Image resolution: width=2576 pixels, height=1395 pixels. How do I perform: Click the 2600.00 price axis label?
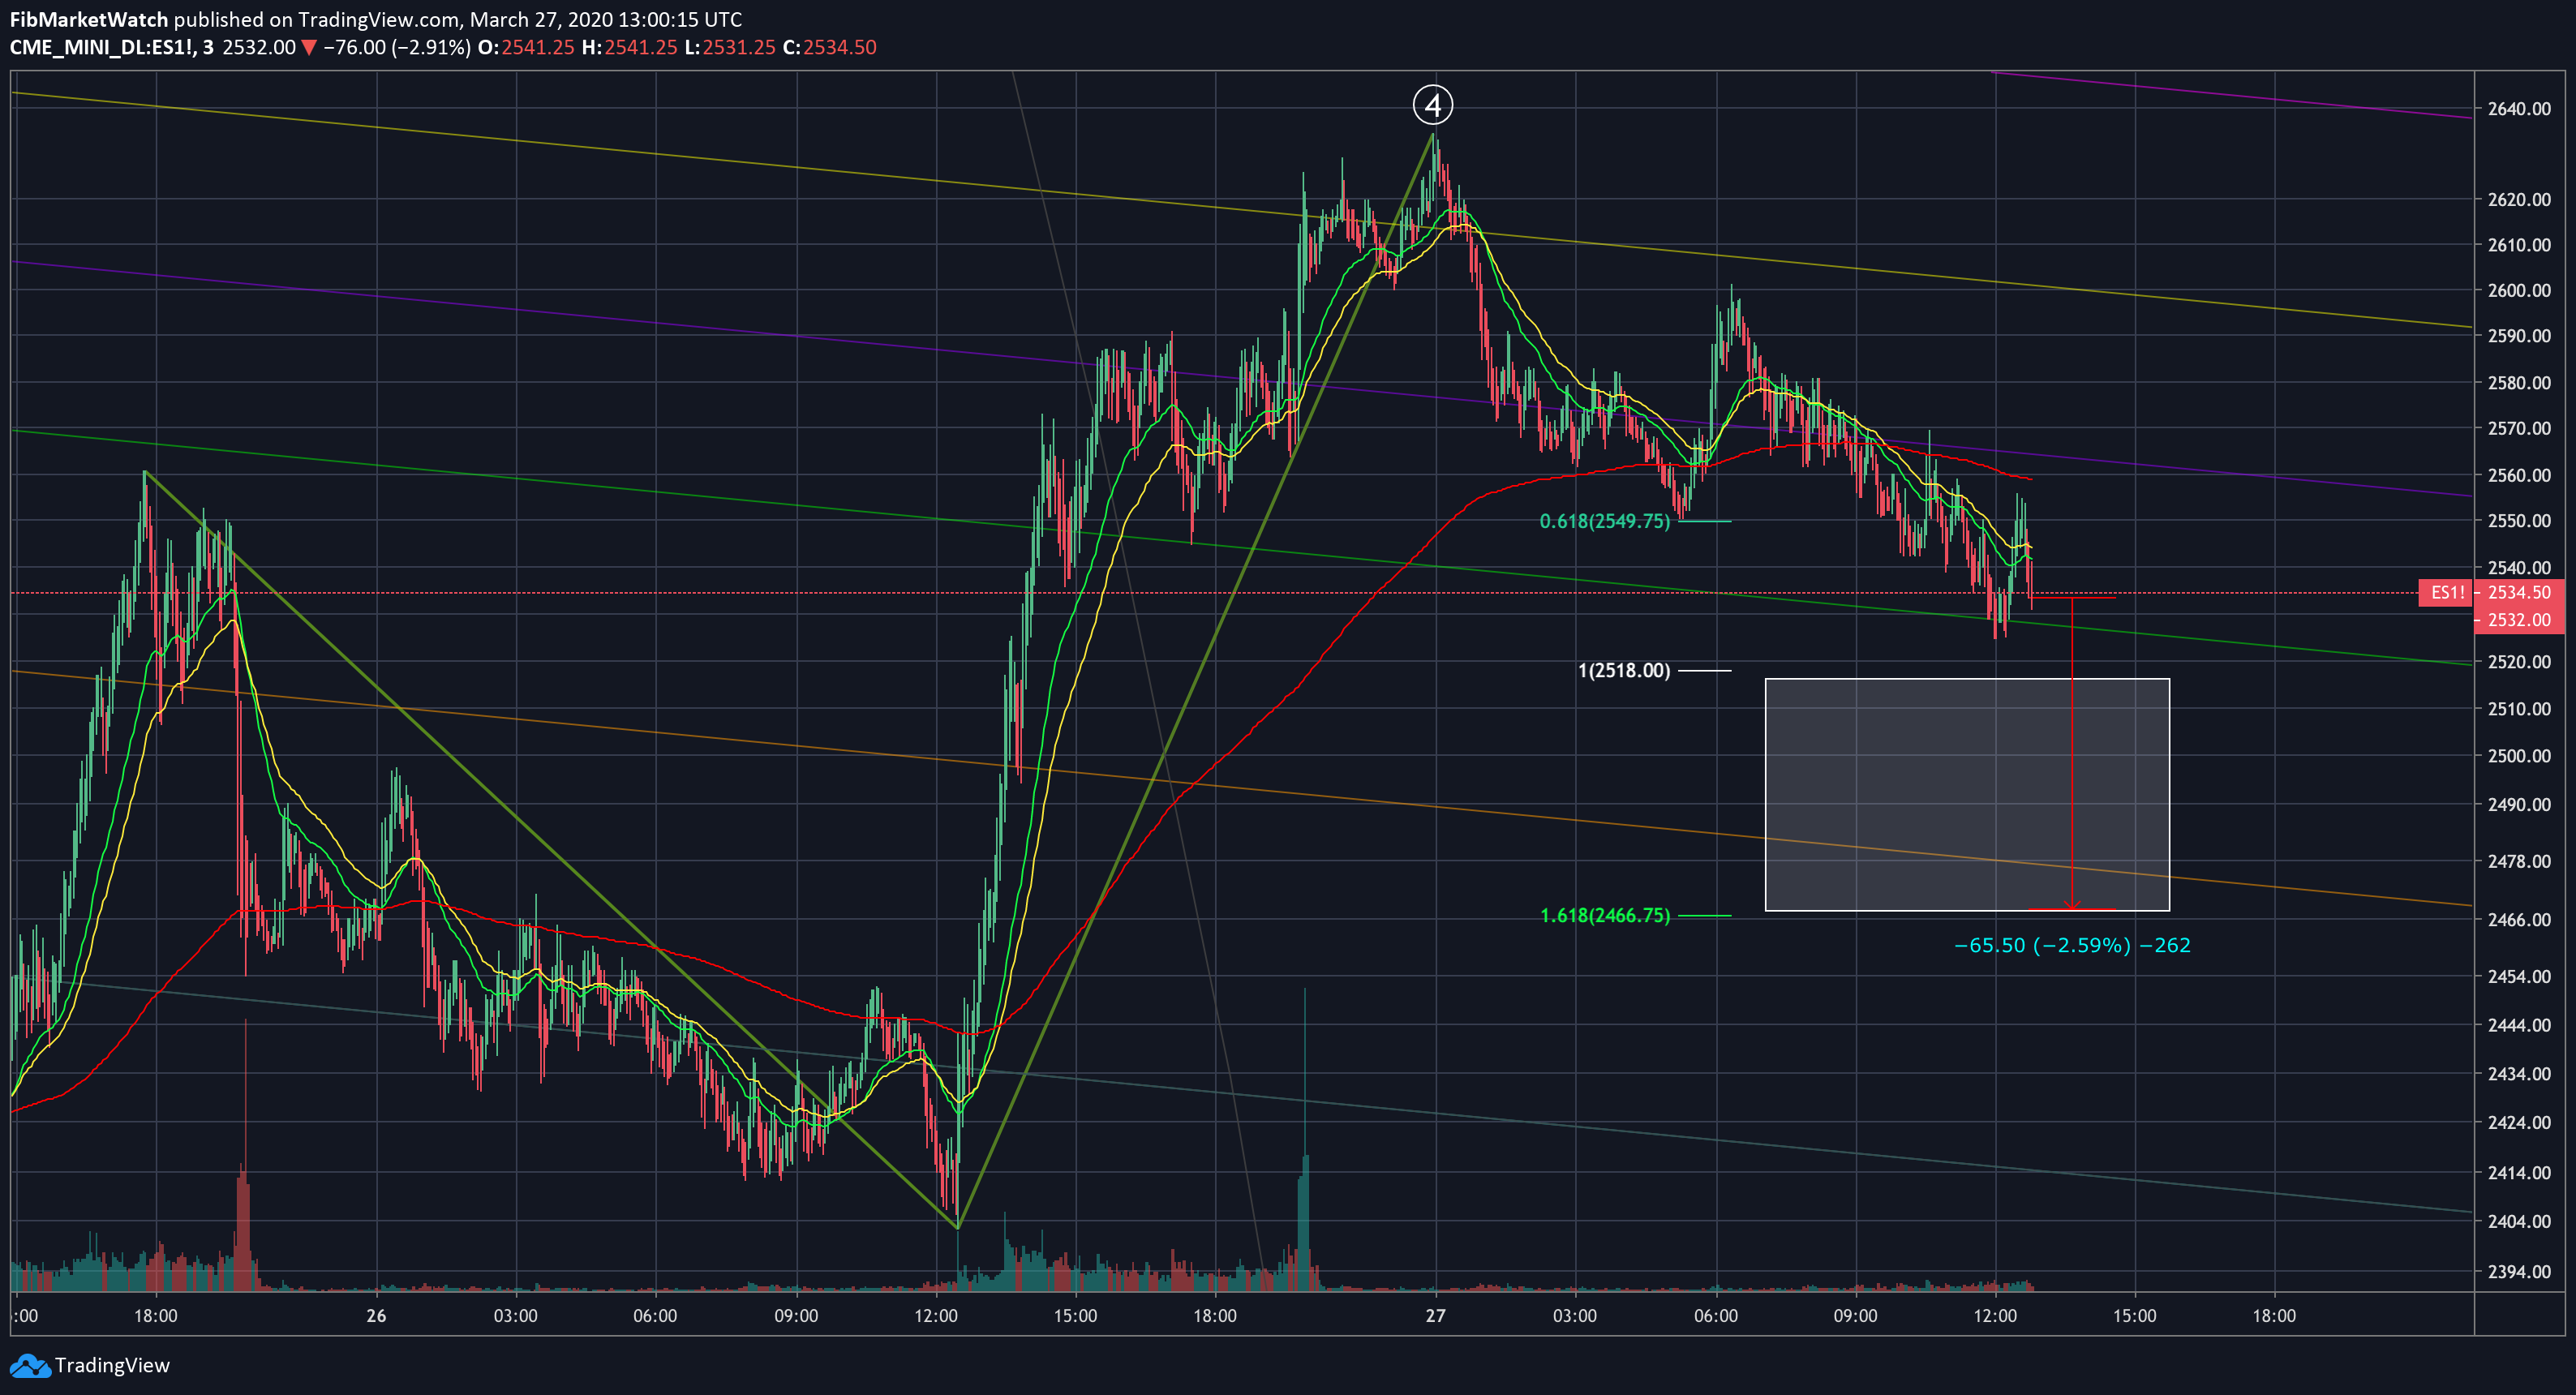(x=2519, y=290)
